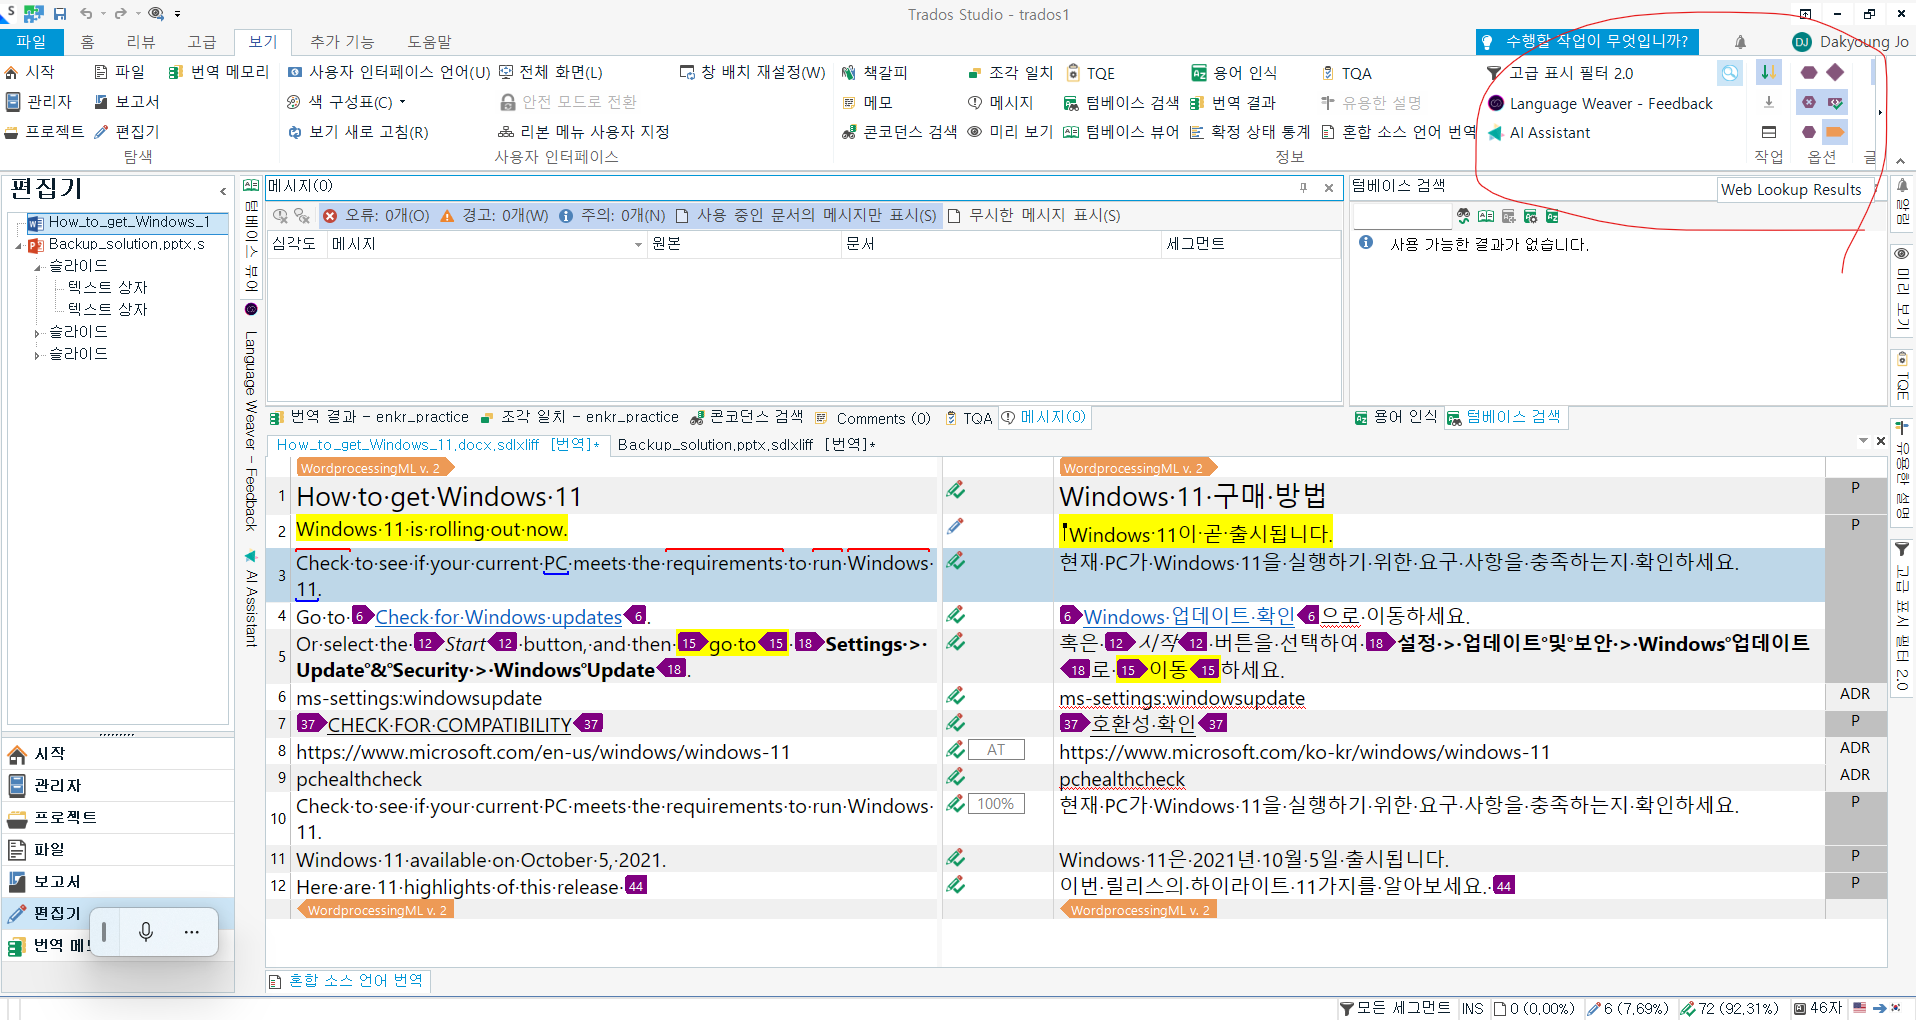This screenshot has height=1020, width=1916.
Task: Toggle the 오류: 0개(O) message filter
Action: [376, 215]
